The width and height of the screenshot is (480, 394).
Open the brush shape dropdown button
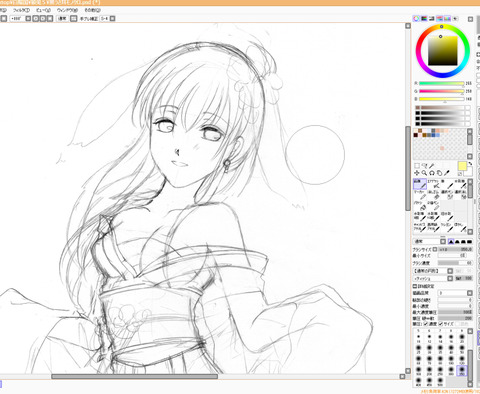450,271
